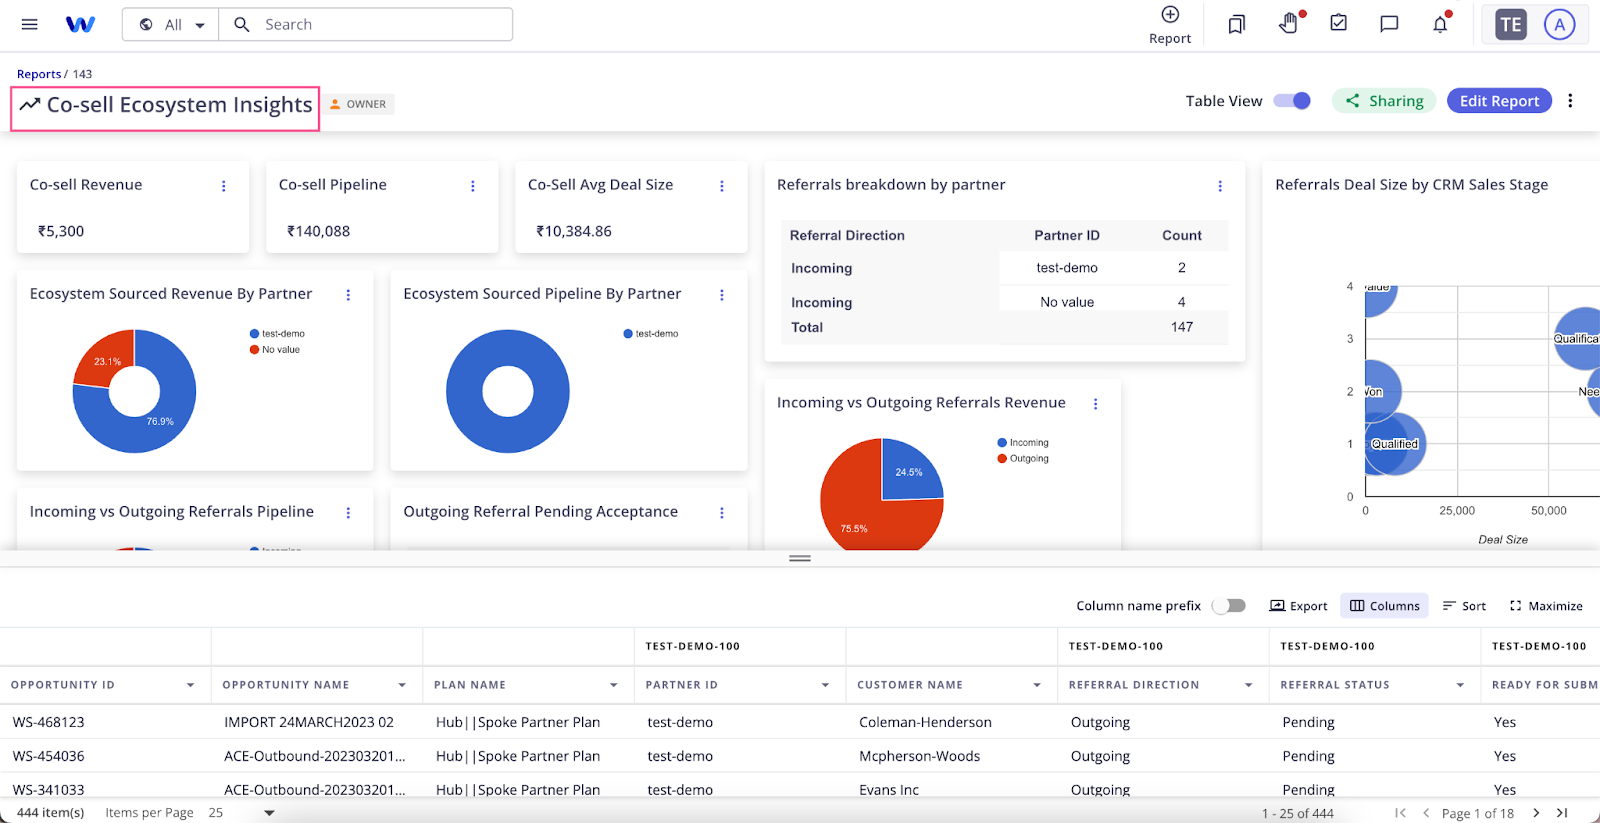Open the bookmarks icon in top bar
1600x823 pixels.
(1237, 24)
